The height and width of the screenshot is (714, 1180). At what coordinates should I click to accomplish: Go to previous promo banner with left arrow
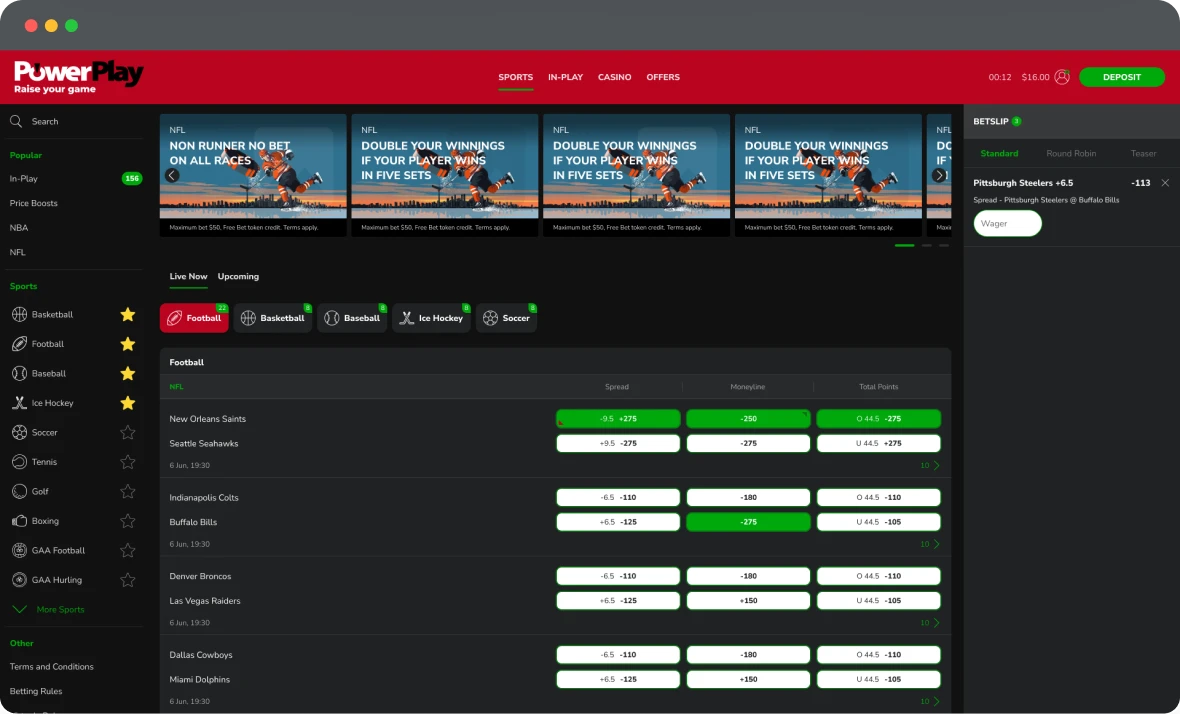point(172,175)
